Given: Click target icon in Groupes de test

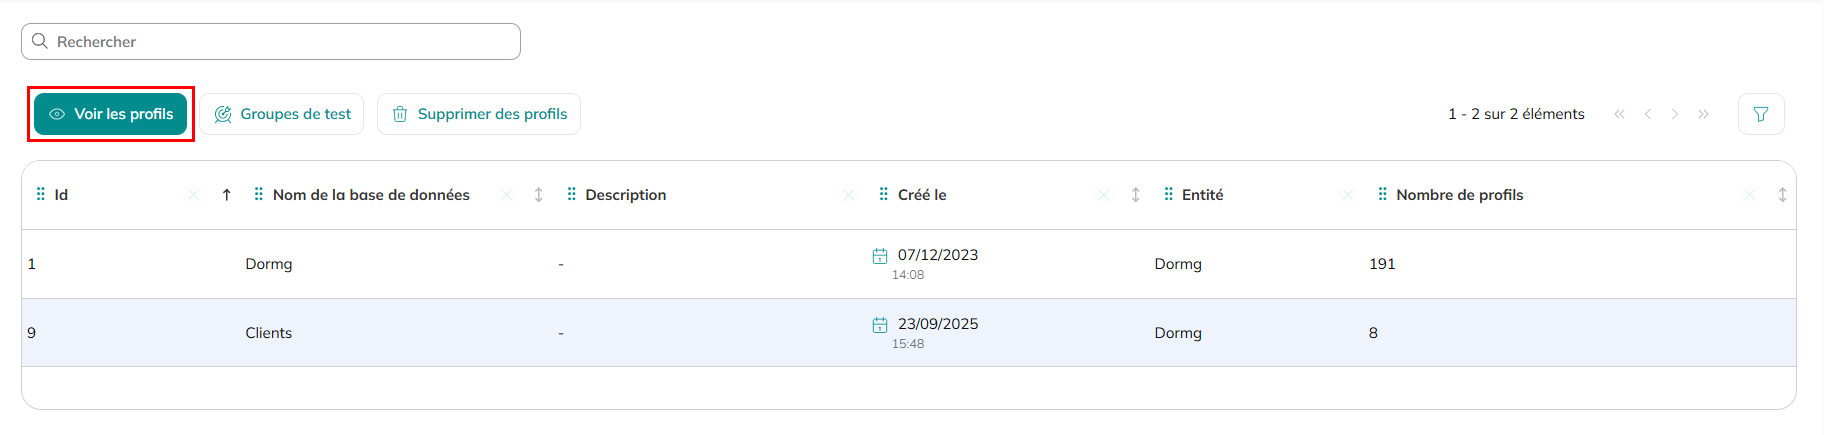Looking at the screenshot, I should coord(223,114).
